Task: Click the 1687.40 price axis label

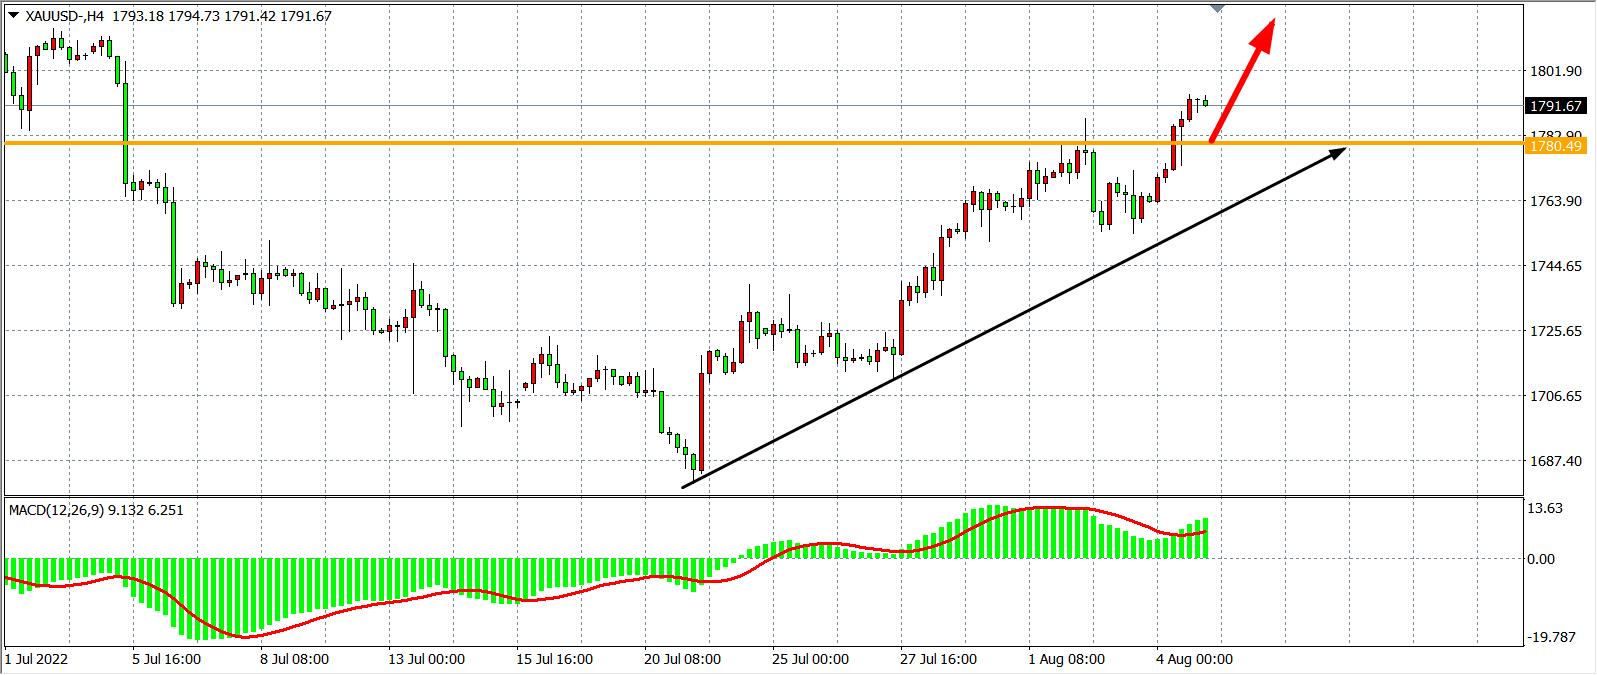Action: 1555,461
